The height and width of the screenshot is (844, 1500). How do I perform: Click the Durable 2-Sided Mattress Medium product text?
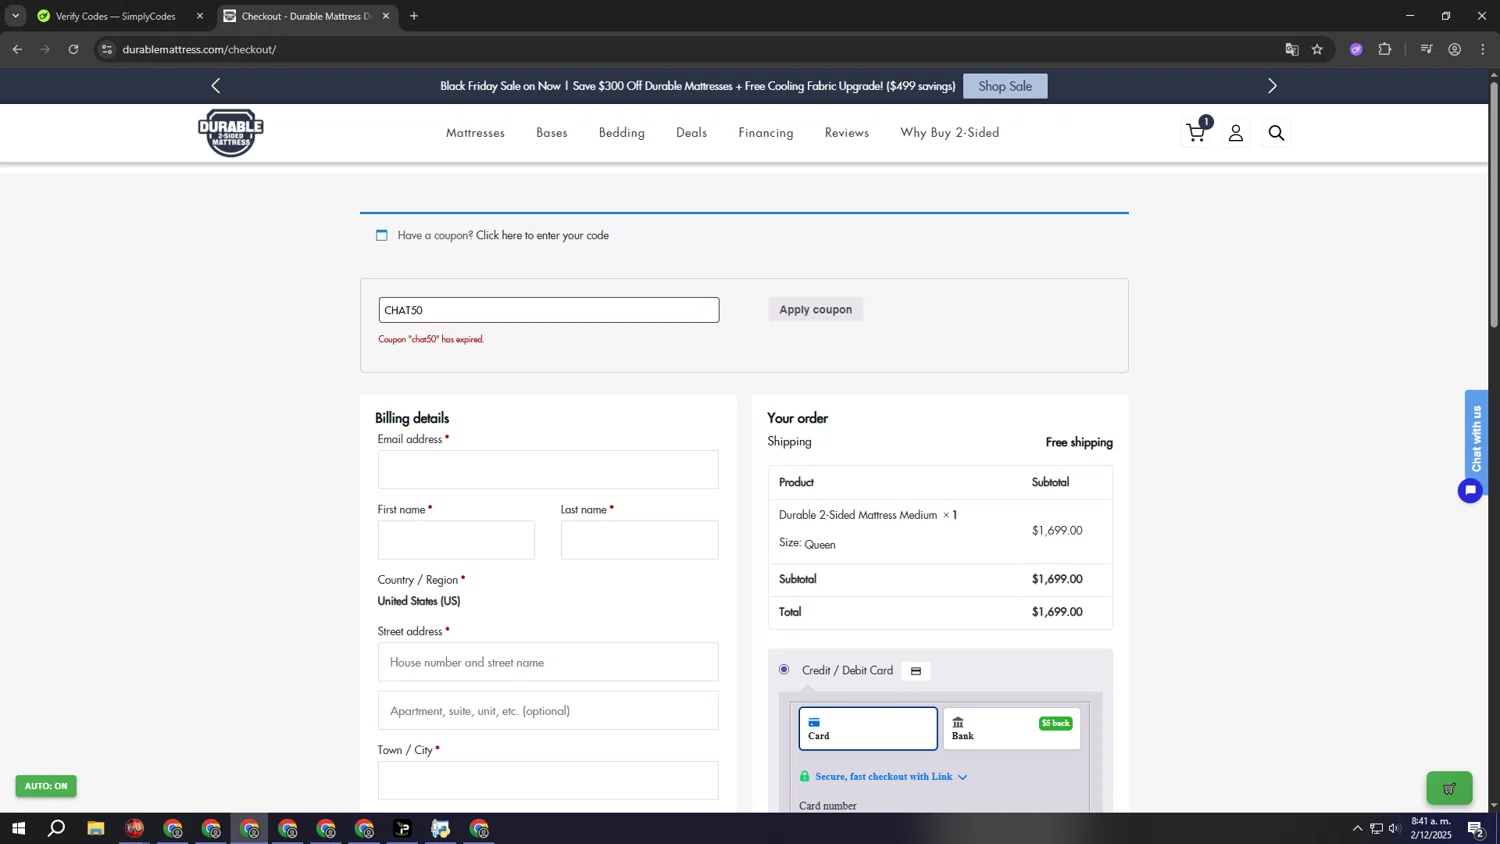tap(858, 515)
